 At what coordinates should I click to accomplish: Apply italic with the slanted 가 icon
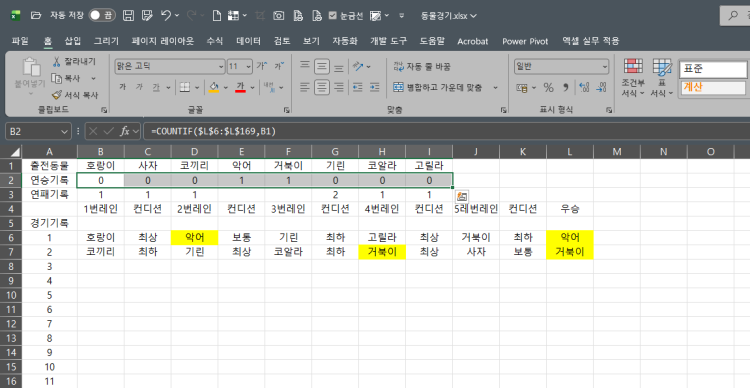(139, 88)
